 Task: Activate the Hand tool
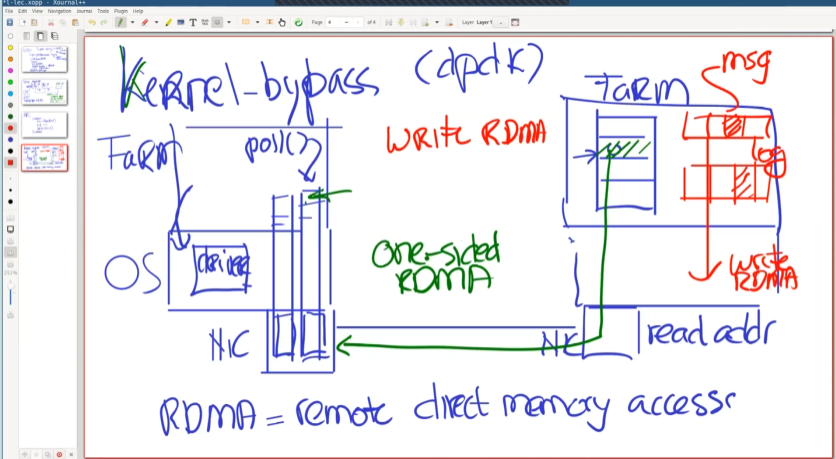(281, 22)
